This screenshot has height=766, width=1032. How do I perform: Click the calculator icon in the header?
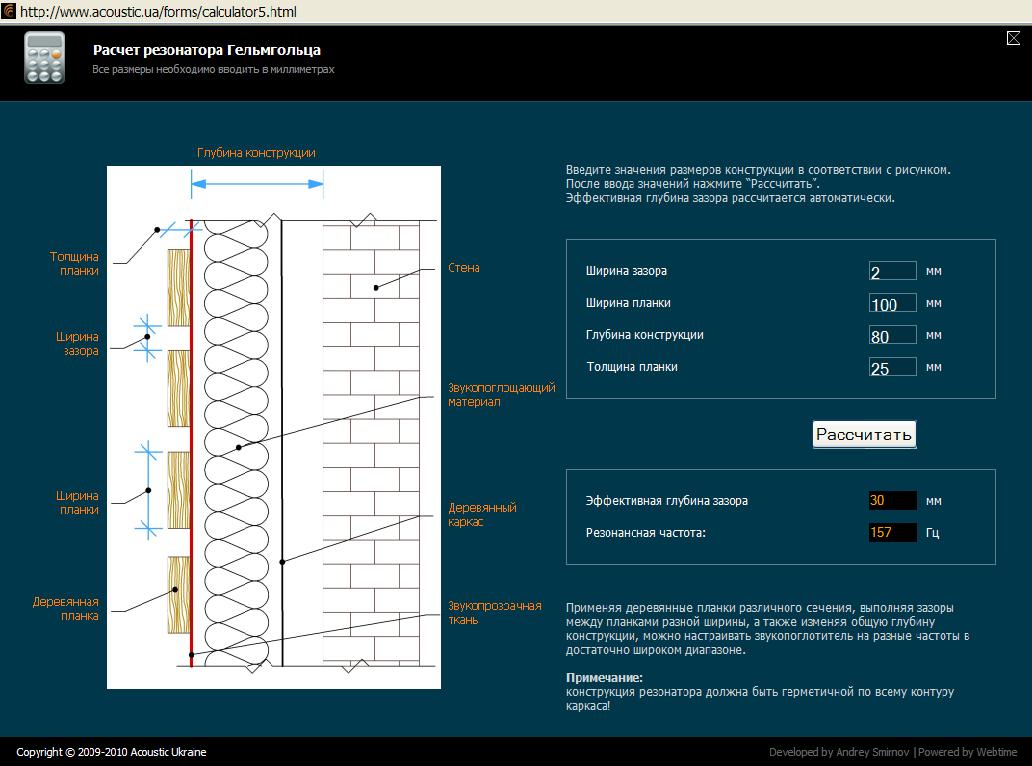click(44, 58)
